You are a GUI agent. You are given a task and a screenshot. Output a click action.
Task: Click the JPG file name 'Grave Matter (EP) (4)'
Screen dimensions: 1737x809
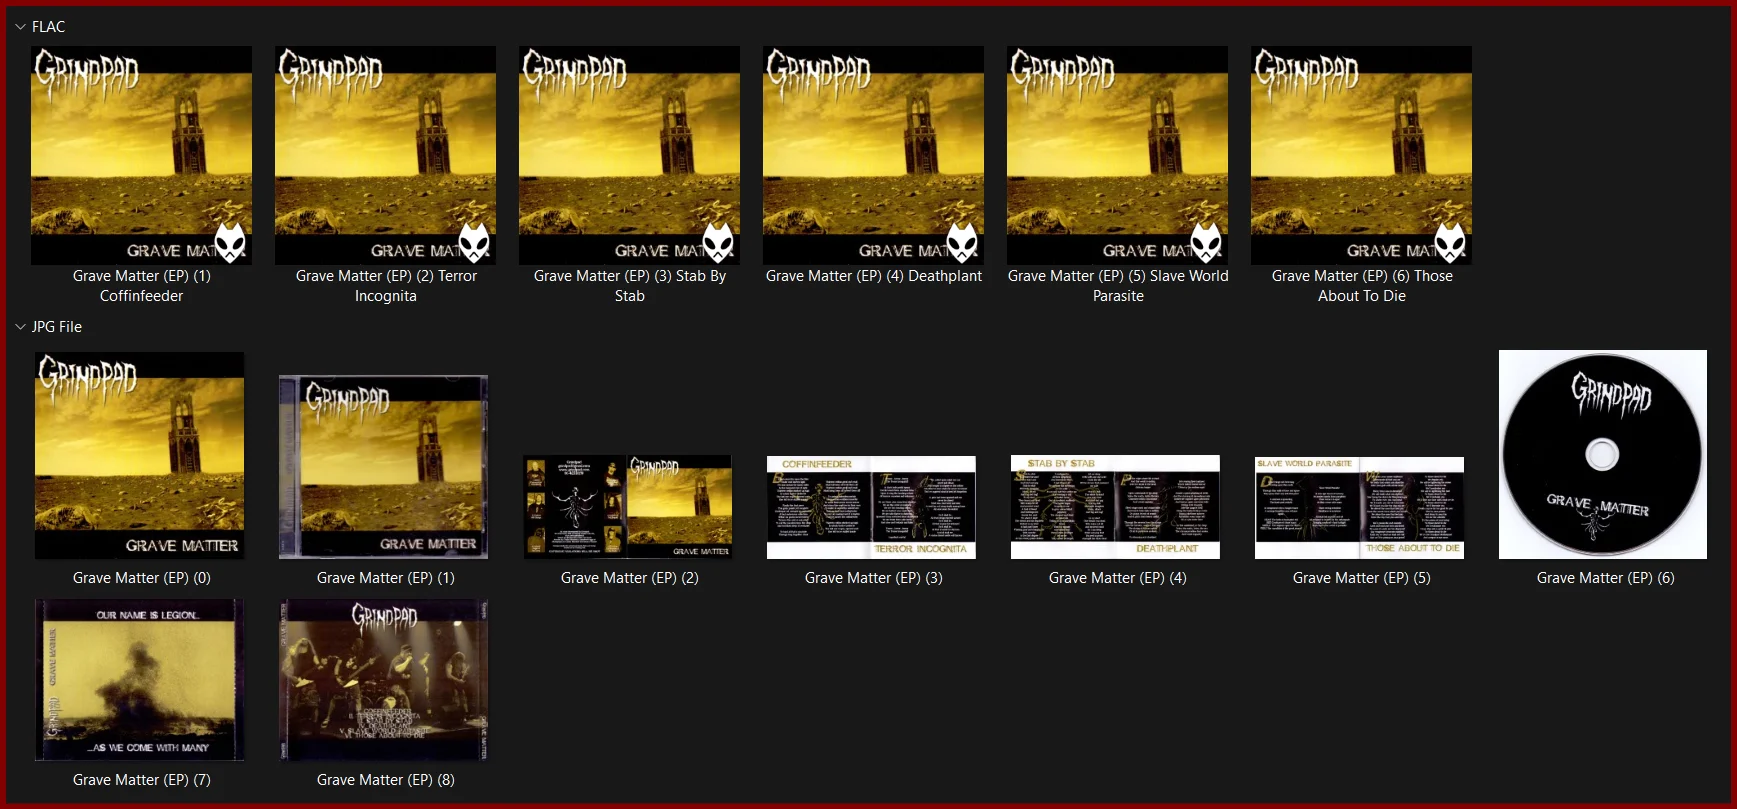(x=1118, y=578)
